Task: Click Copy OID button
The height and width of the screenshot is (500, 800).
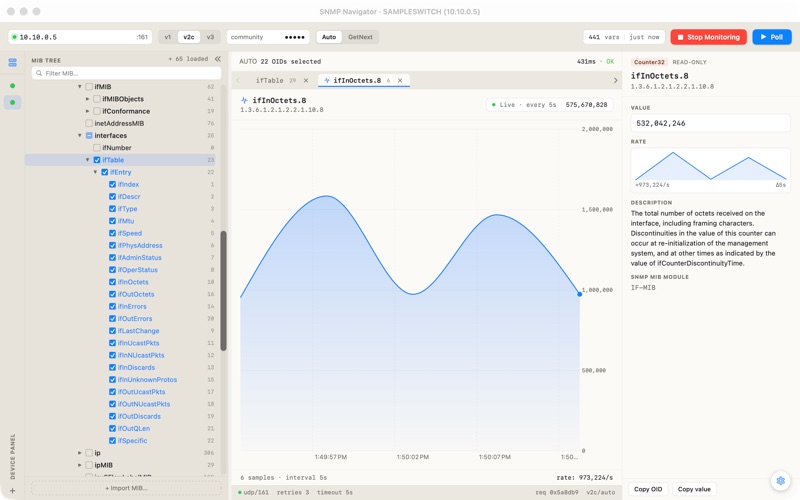Action: coord(648,489)
